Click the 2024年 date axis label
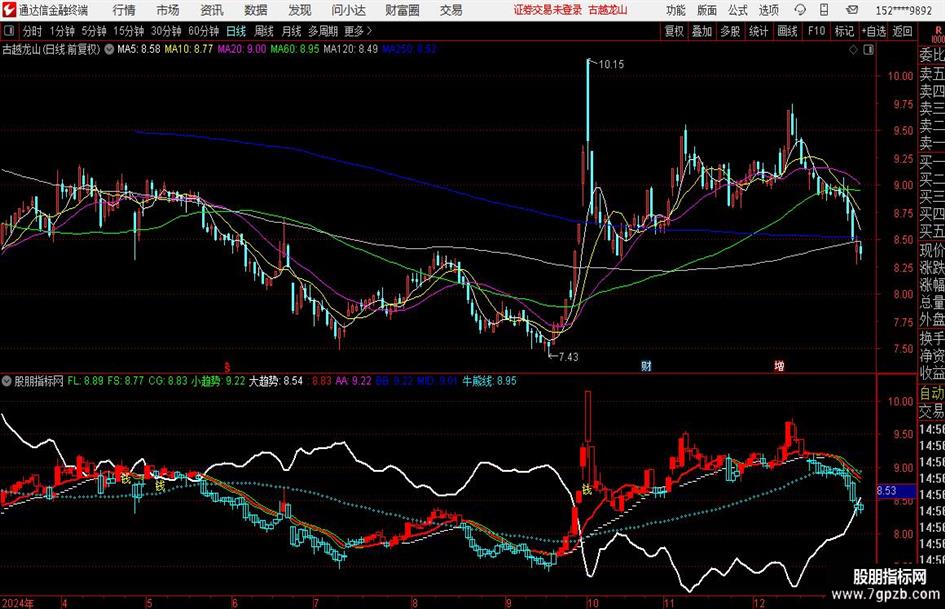The image size is (945, 609). [x=18, y=603]
